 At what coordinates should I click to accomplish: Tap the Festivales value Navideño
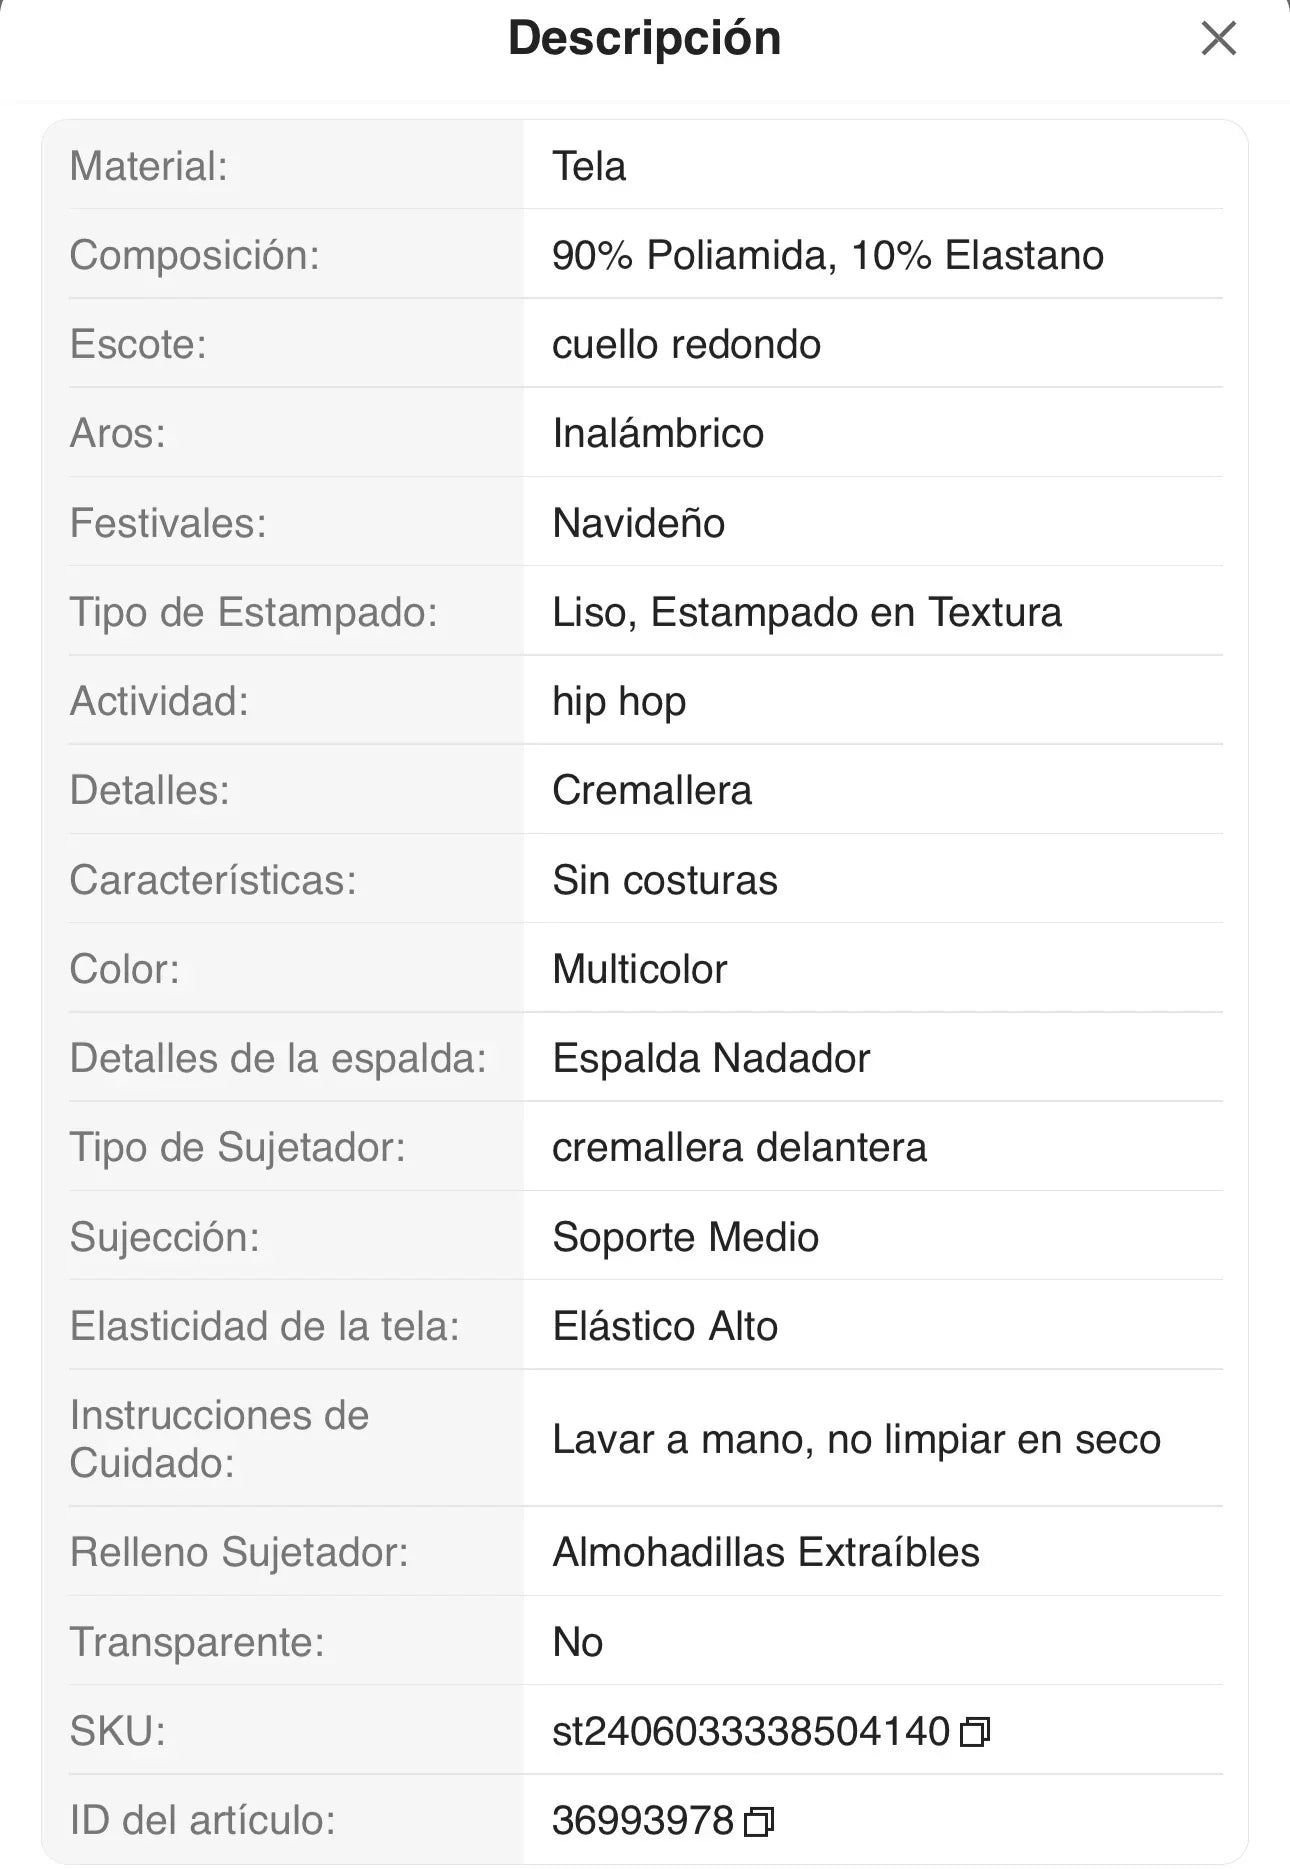(638, 523)
